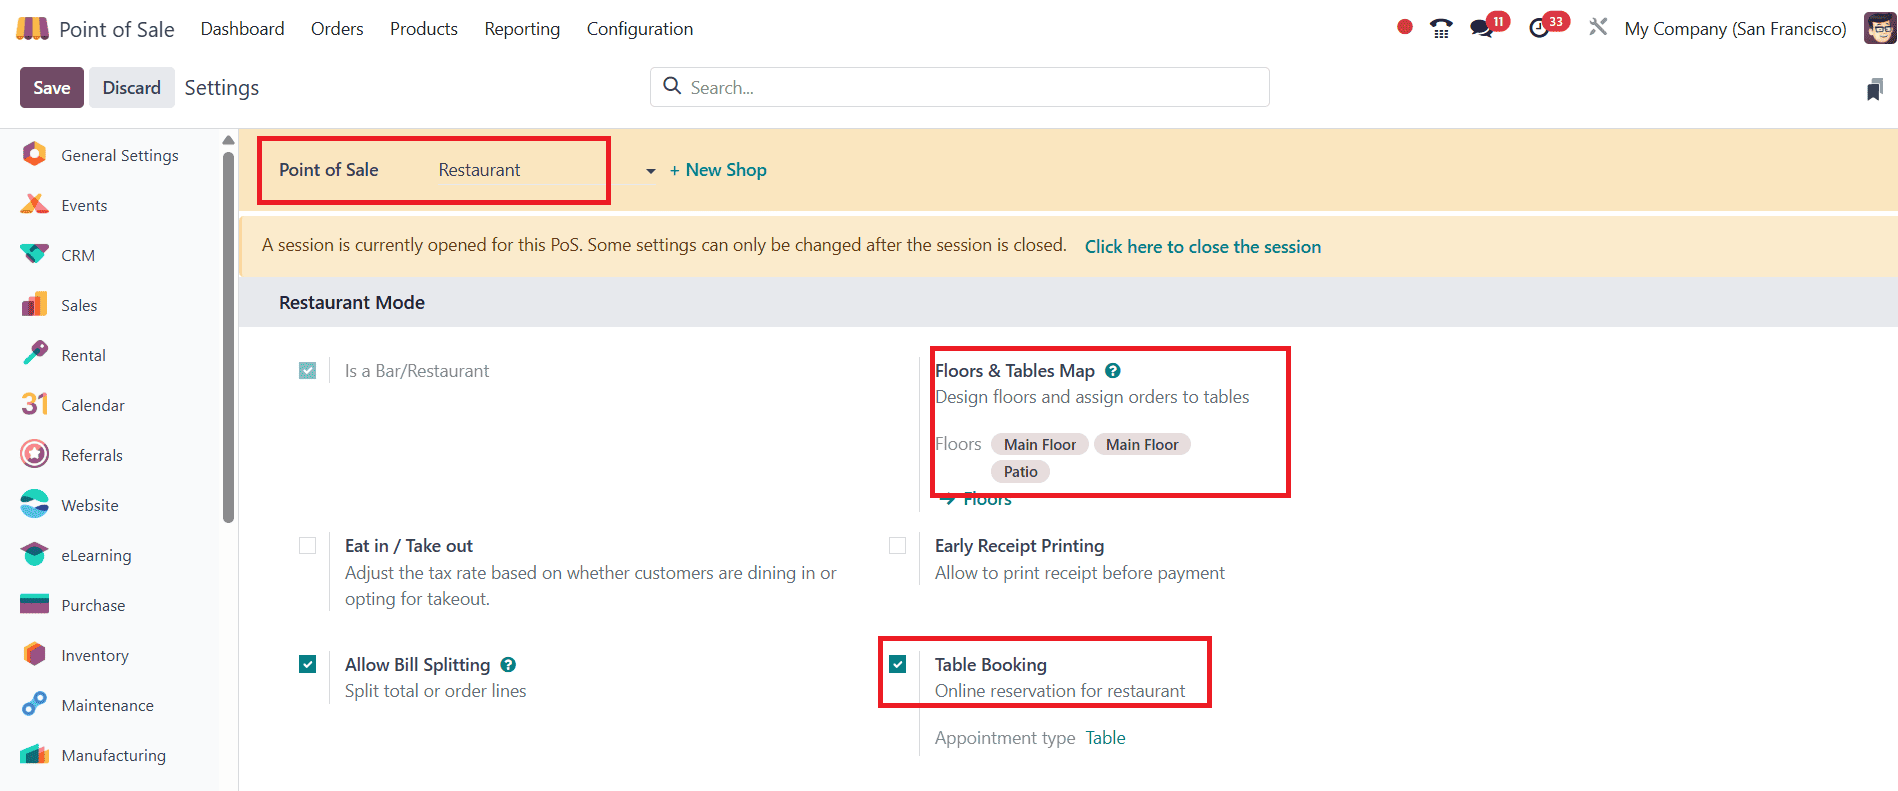Click the bookmark icon near the search bar

[x=1875, y=90]
